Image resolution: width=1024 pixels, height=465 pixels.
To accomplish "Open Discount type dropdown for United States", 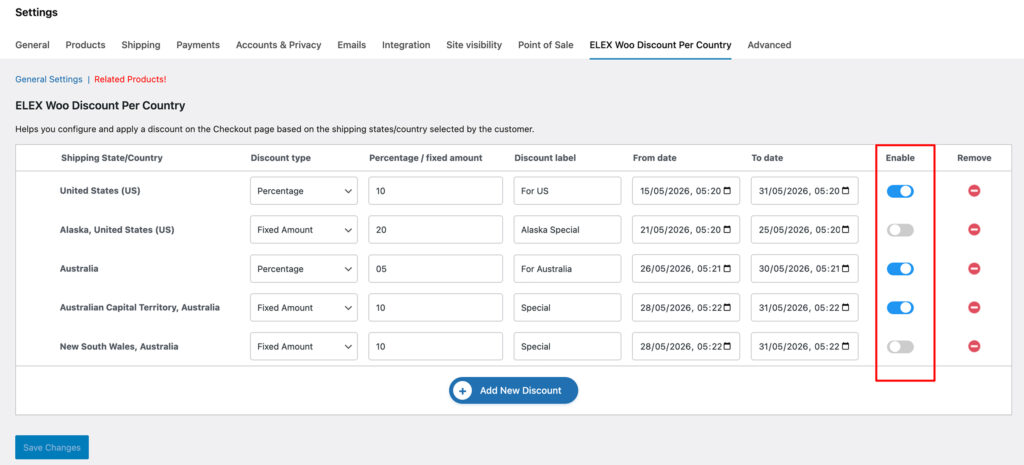I will [304, 191].
